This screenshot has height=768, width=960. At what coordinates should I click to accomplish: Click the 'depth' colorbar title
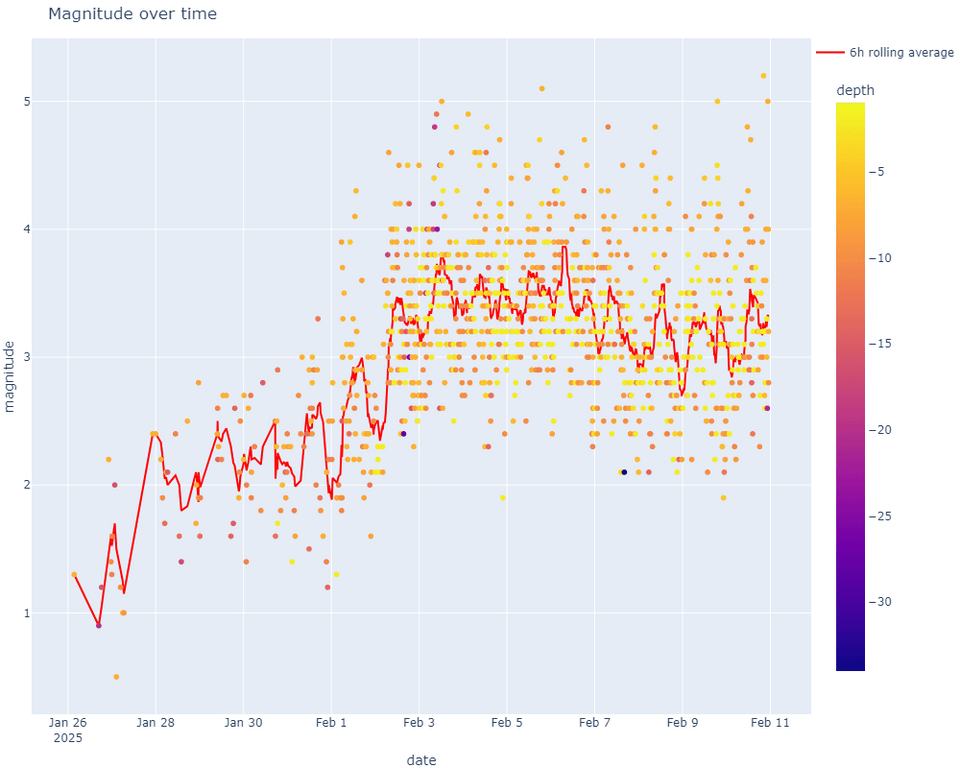[855, 91]
